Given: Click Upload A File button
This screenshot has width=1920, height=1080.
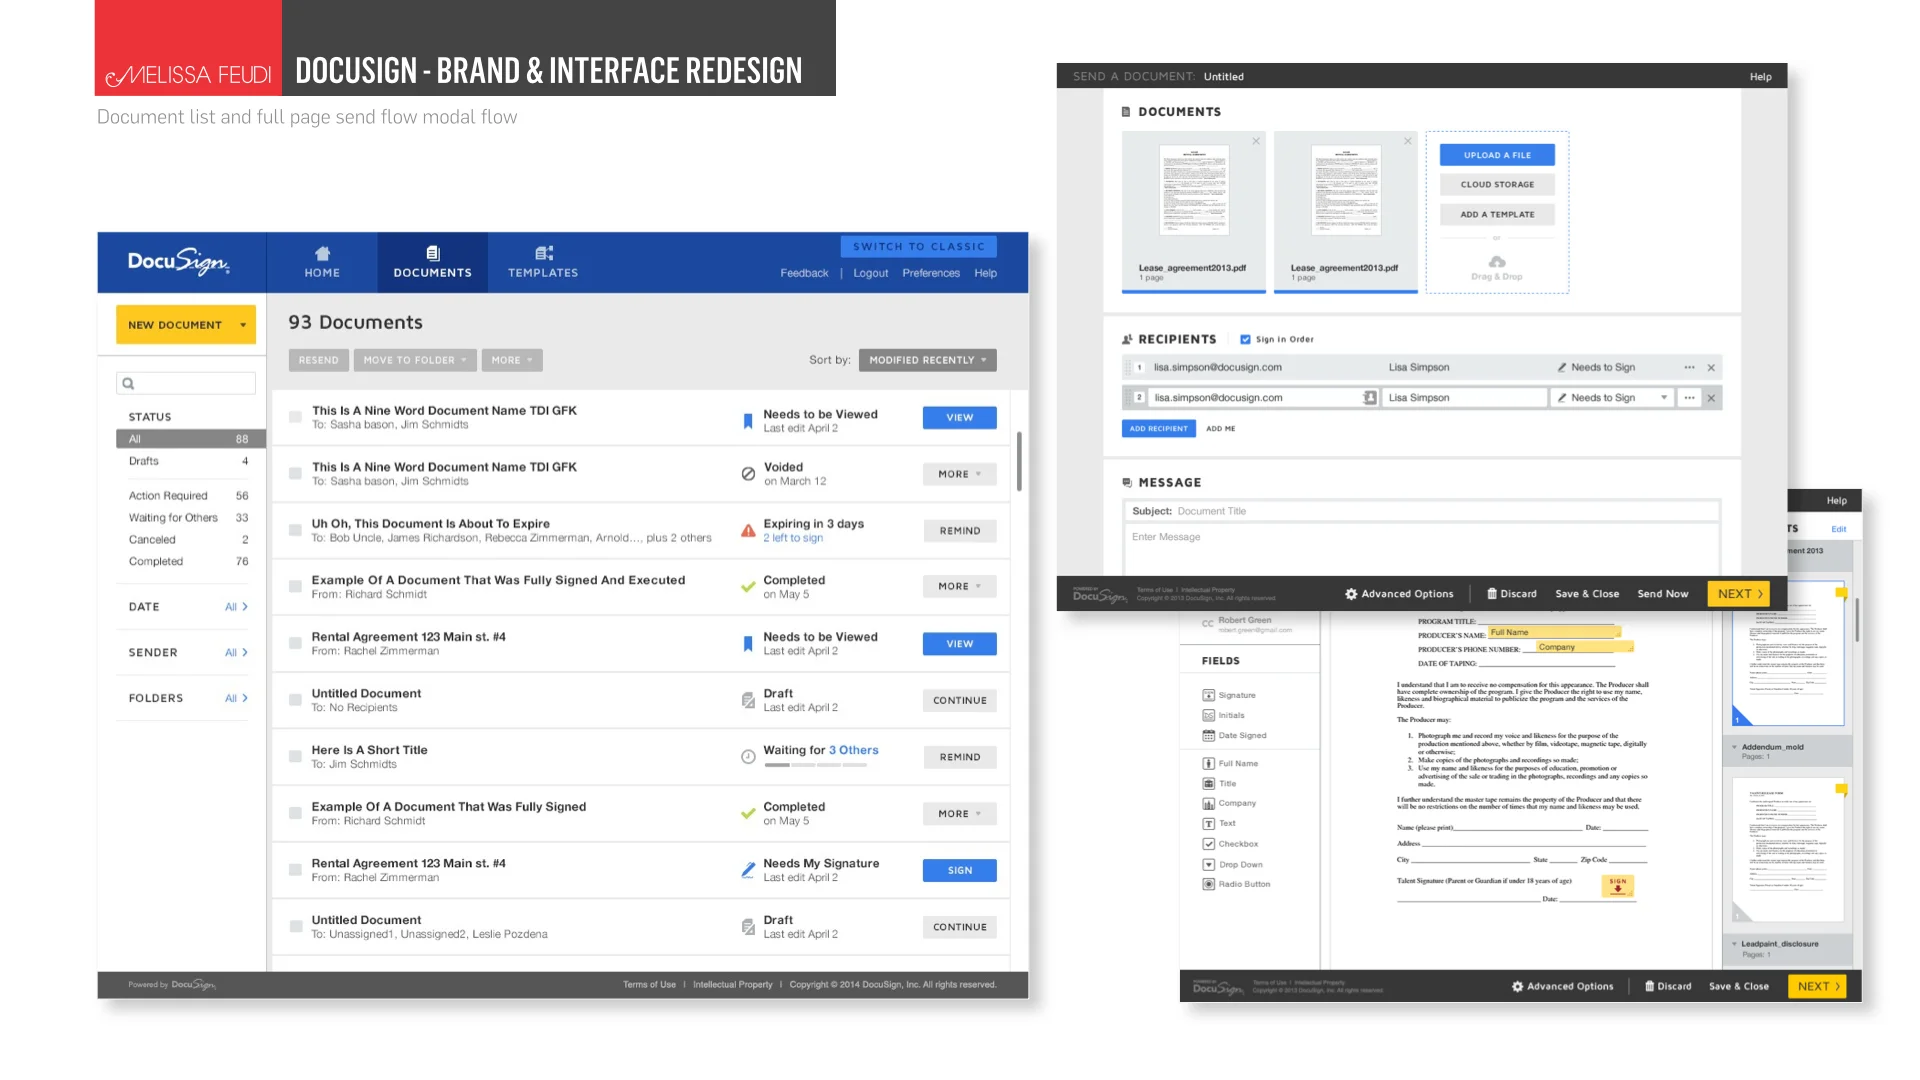Looking at the screenshot, I should [x=1497, y=155].
